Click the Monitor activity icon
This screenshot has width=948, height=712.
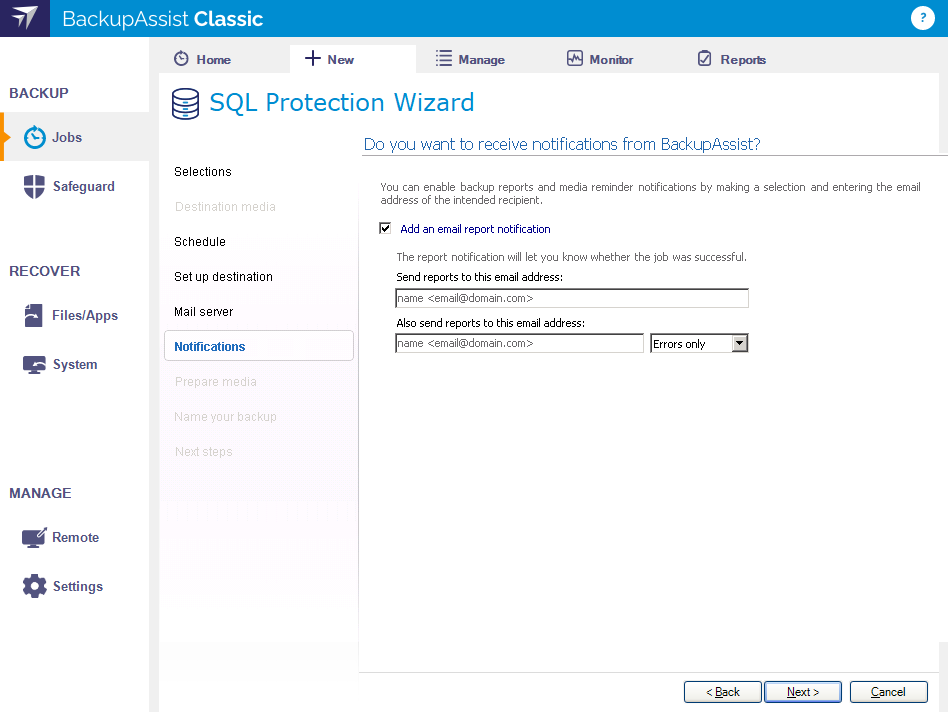click(x=574, y=59)
